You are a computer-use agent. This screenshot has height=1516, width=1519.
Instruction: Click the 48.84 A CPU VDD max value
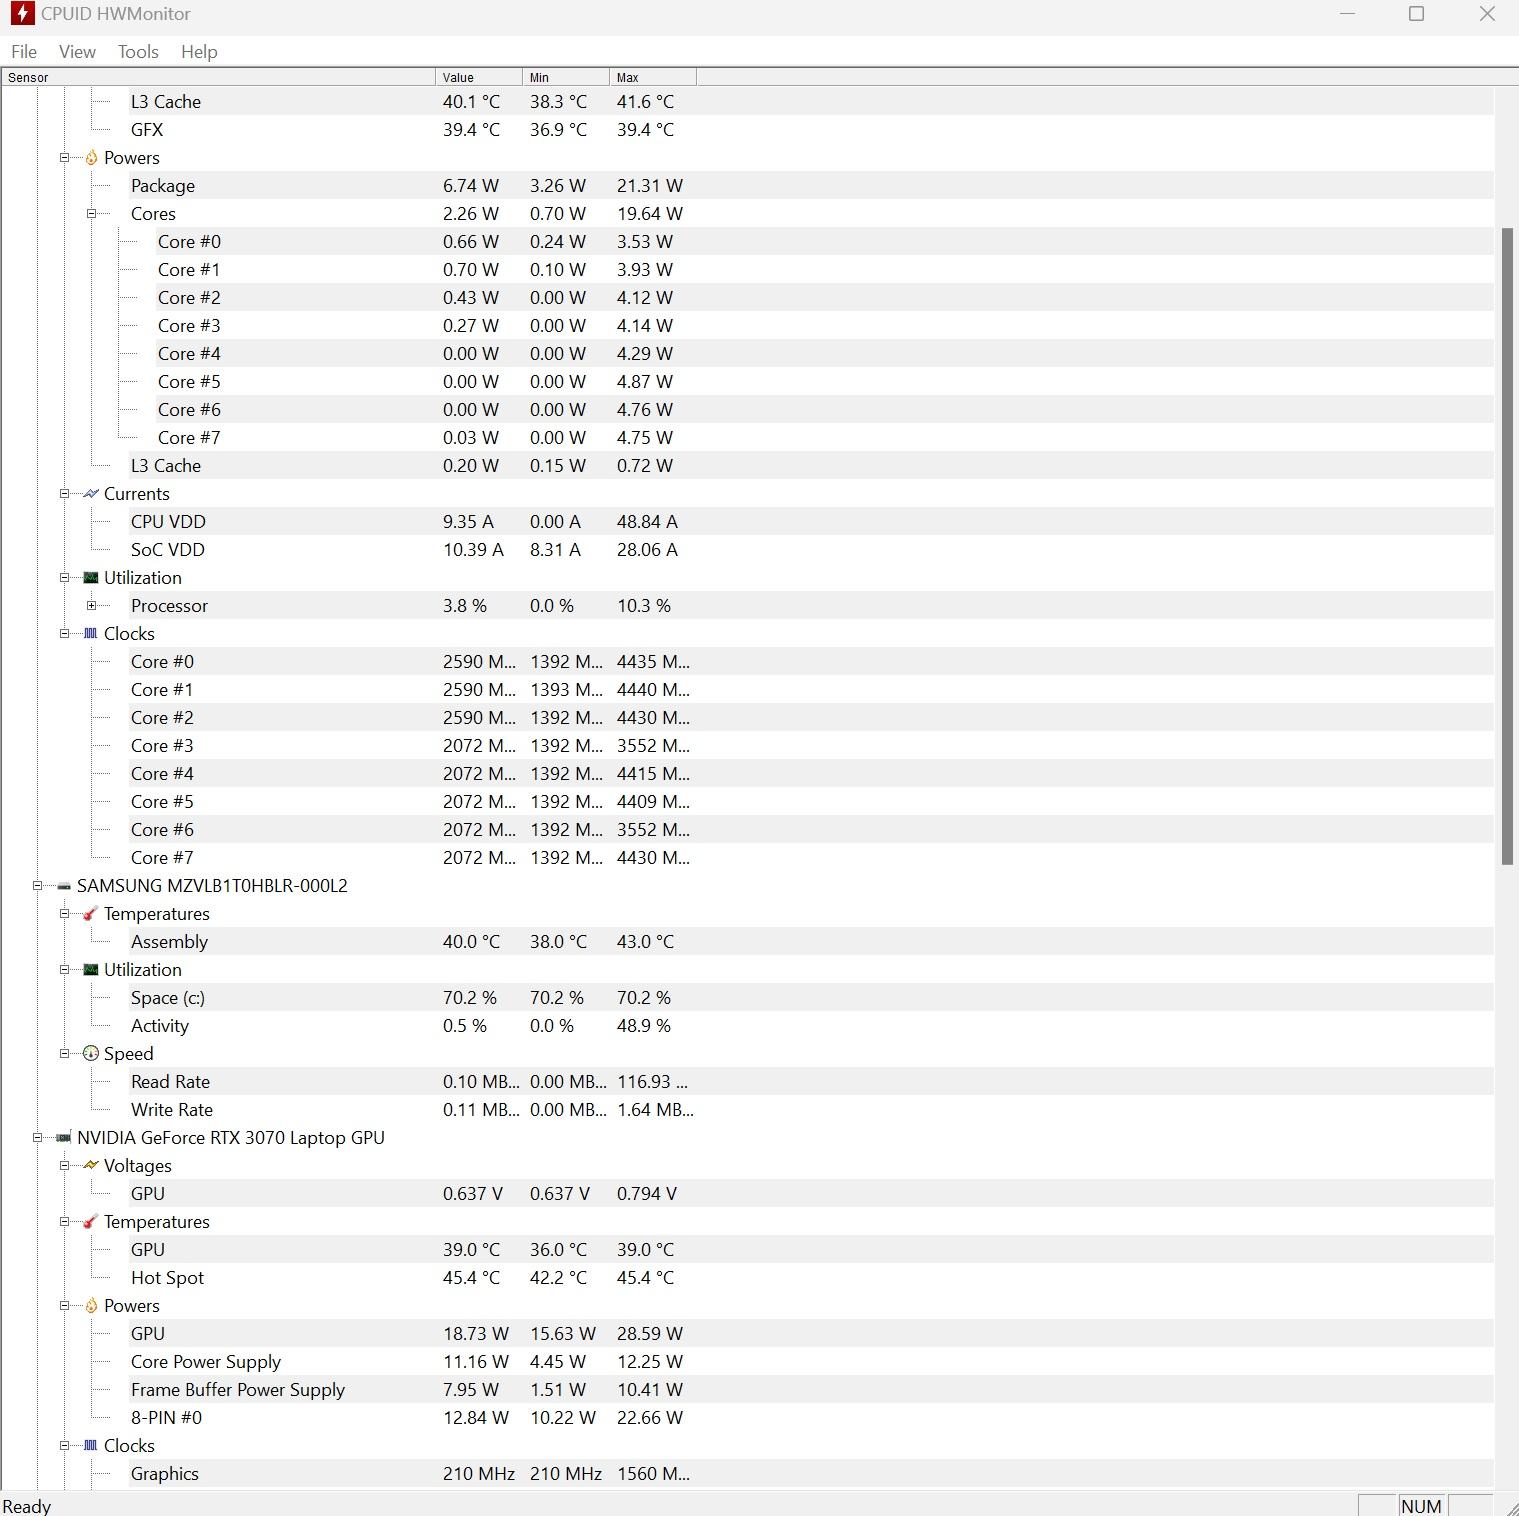(x=647, y=522)
